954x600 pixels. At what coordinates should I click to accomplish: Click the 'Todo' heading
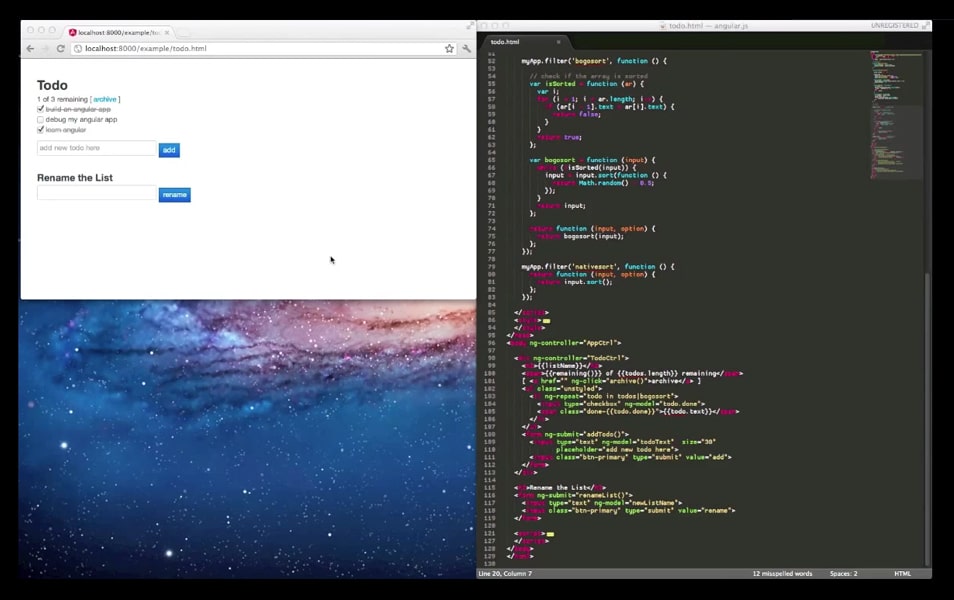pyautogui.click(x=52, y=85)
